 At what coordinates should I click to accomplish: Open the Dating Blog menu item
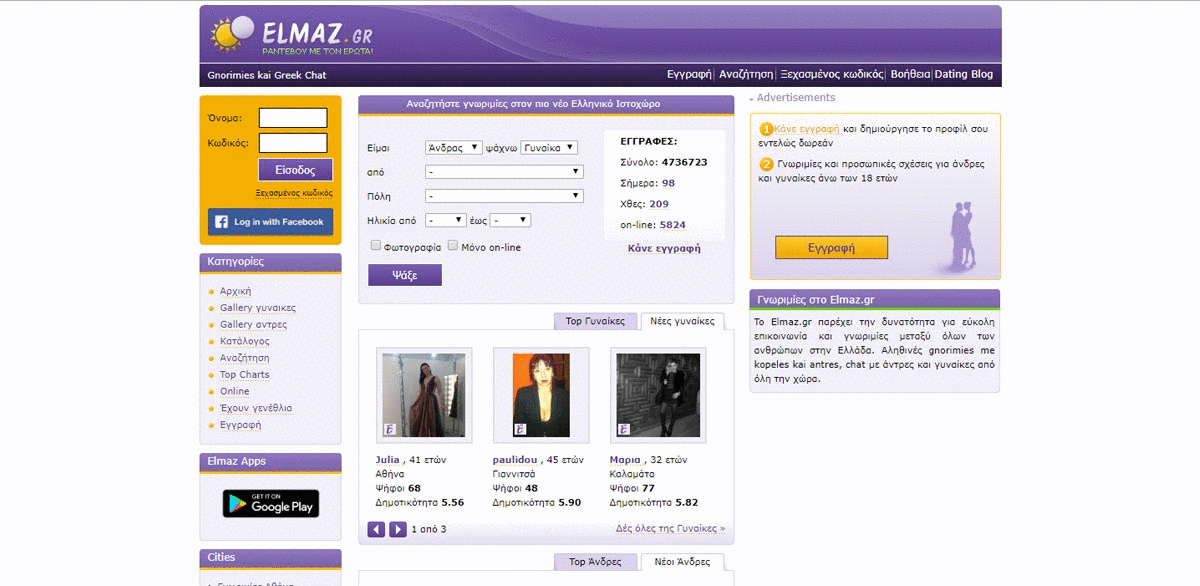click(963, 73)
